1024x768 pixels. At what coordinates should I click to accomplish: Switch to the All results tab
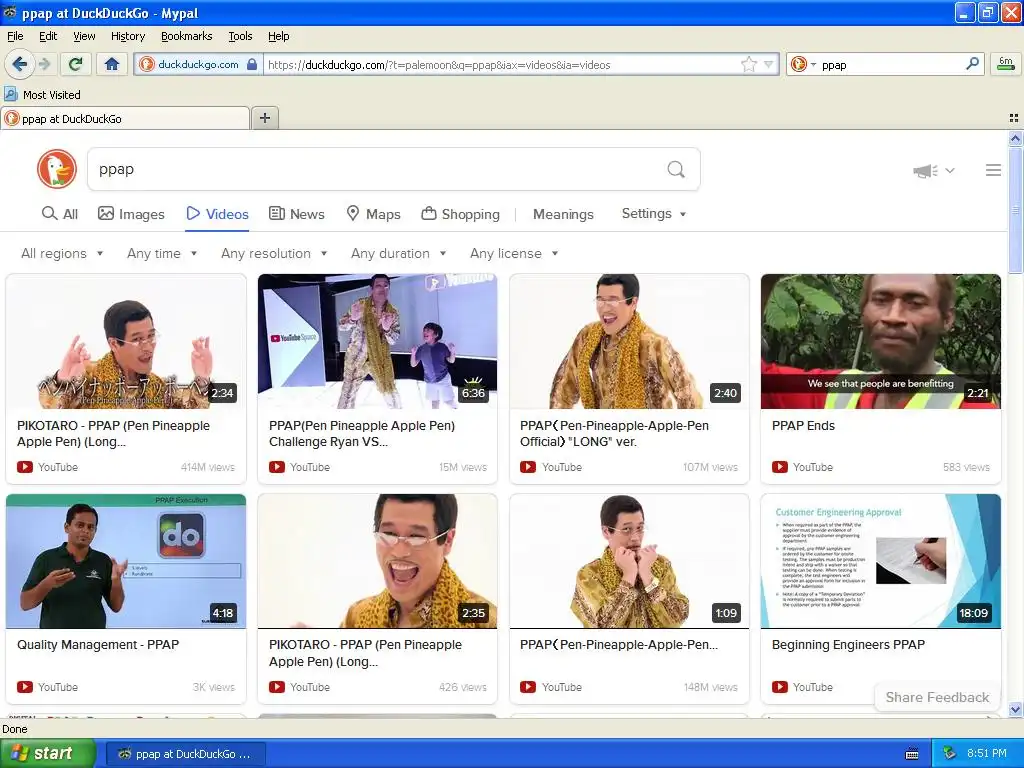click(x=59, y=214)
